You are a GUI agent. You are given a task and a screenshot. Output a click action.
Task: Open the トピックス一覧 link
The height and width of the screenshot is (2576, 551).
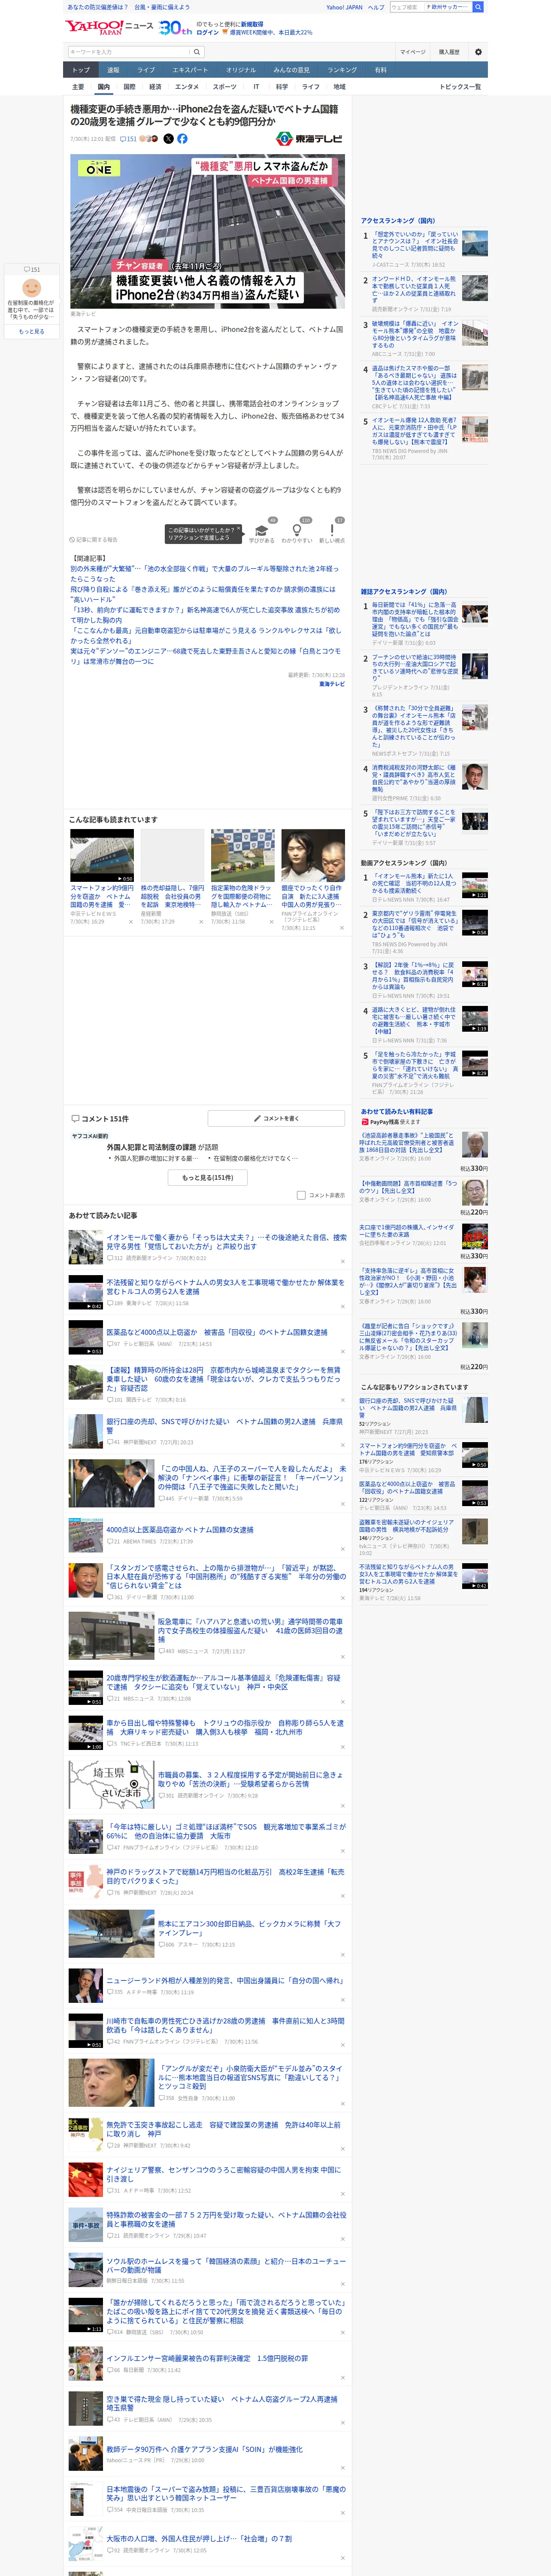coord(460,87)
